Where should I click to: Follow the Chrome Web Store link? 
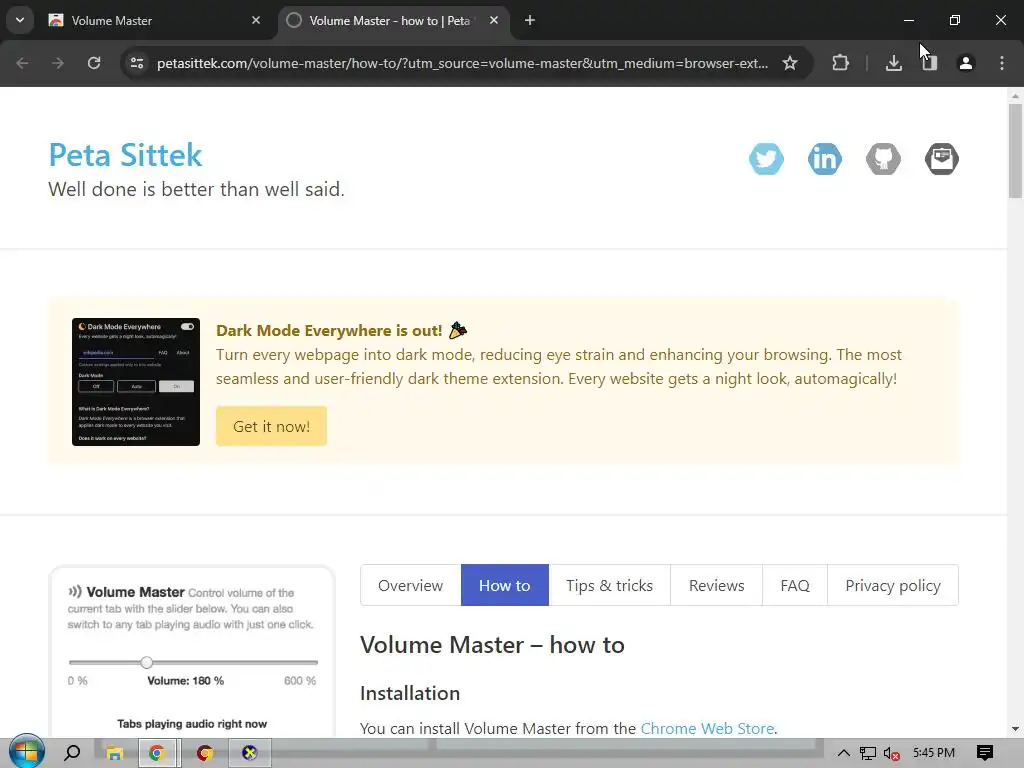point(707,728)
